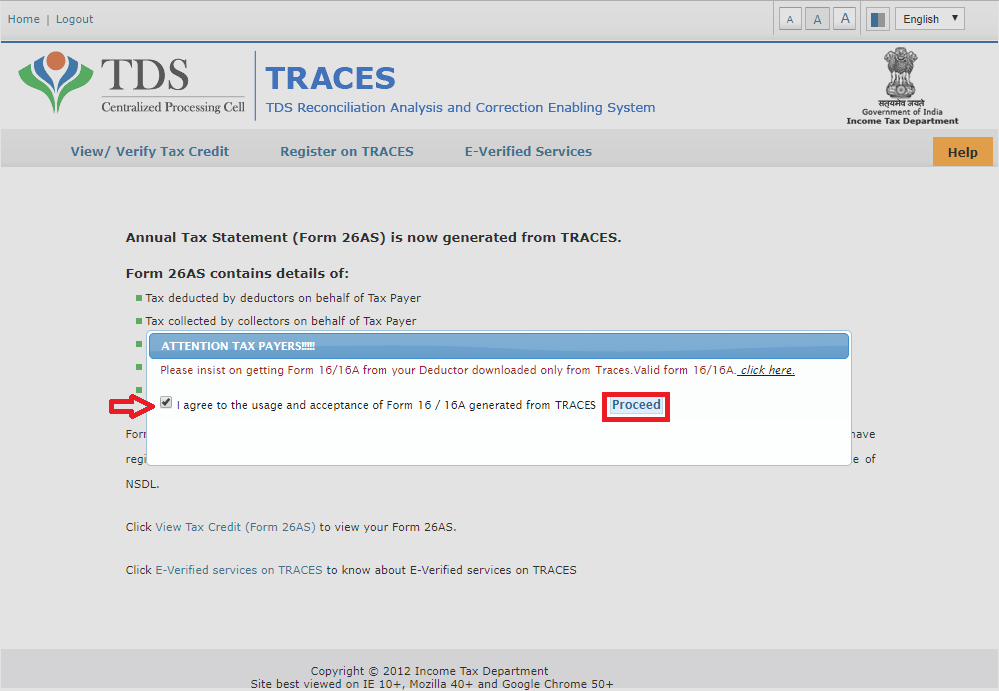Click the orange Help button
This screenshot has width=999, height=691.
(x=962, y=152)
